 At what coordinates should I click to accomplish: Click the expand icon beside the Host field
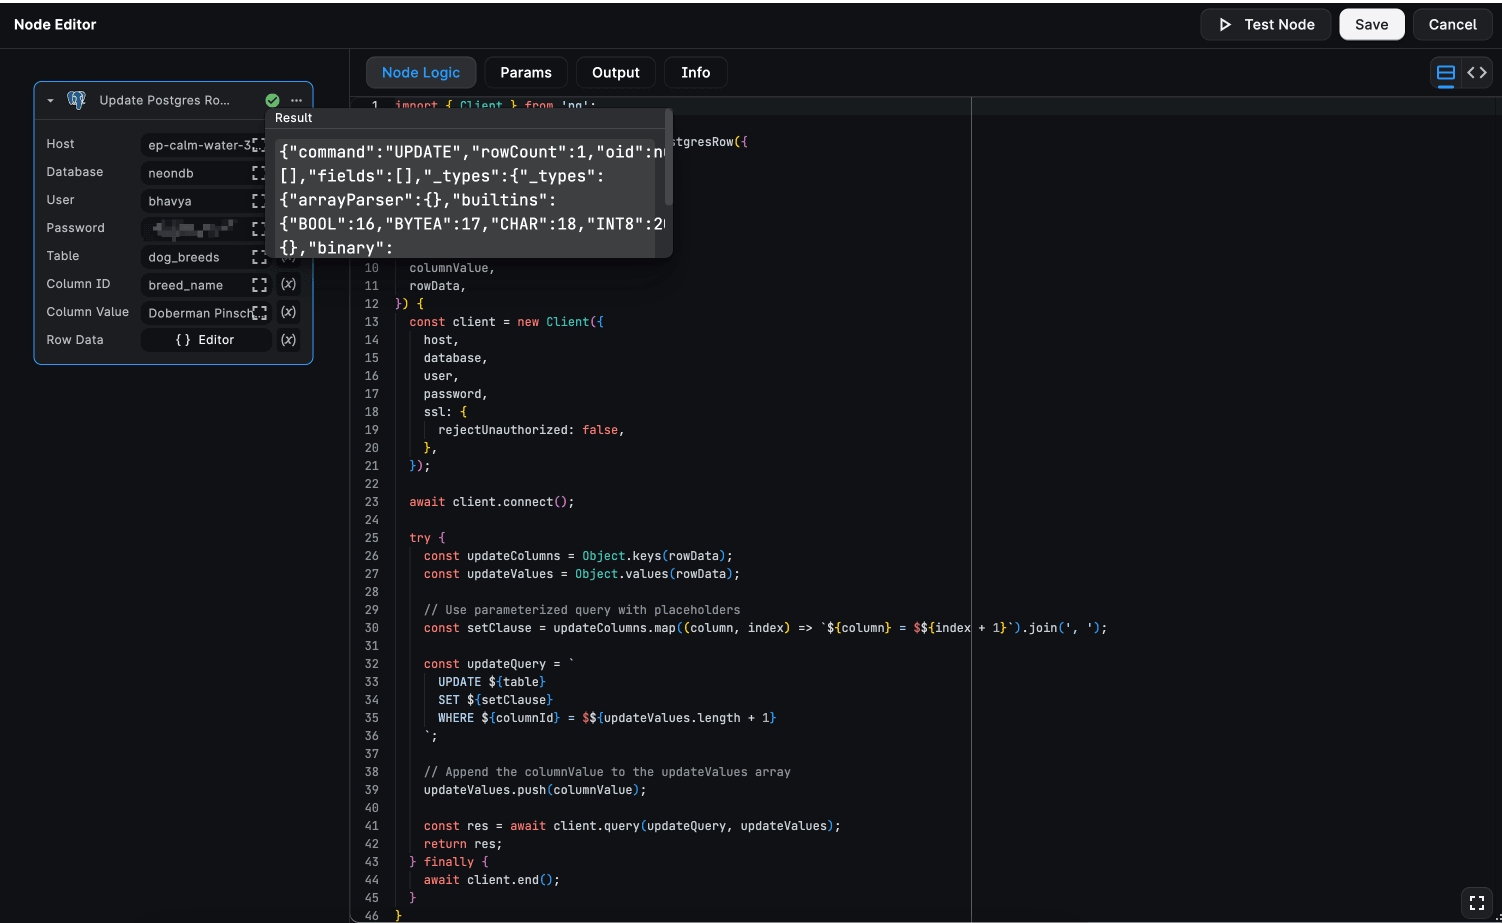pos(258,144)
